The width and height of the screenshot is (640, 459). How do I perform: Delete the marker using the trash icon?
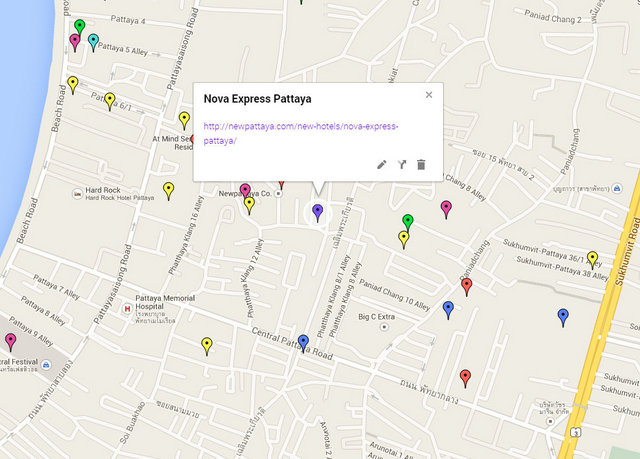pos(421,164)
